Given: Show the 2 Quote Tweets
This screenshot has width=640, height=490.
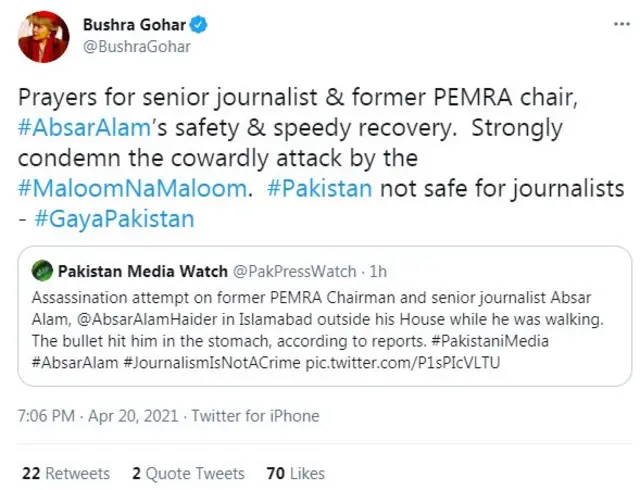Looking at the screenshot, I should click(187, 473).
